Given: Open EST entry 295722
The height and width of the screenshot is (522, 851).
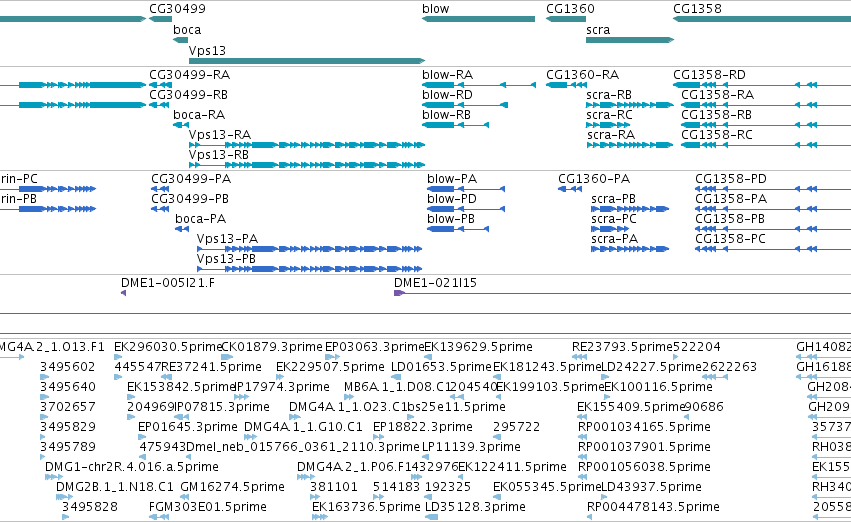Looking at the screenshot, I should tap(517, 428).
